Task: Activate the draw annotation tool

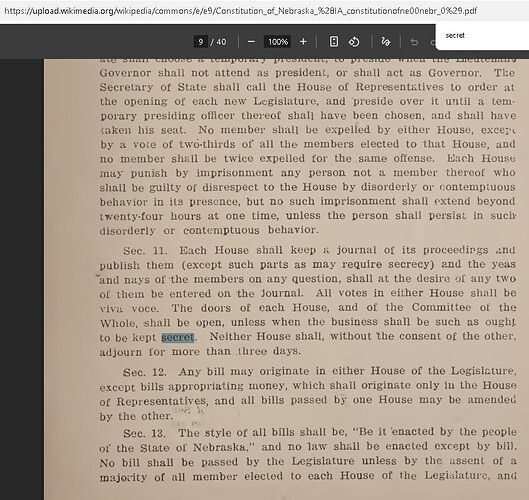Action: click(x=386, y=42)
